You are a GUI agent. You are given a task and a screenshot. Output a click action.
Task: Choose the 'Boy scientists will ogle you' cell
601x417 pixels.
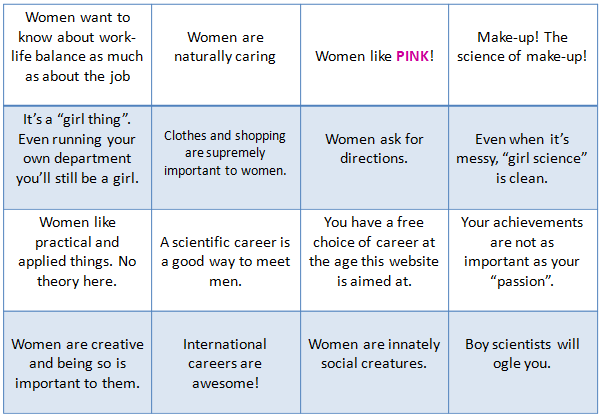click(523, 362)
